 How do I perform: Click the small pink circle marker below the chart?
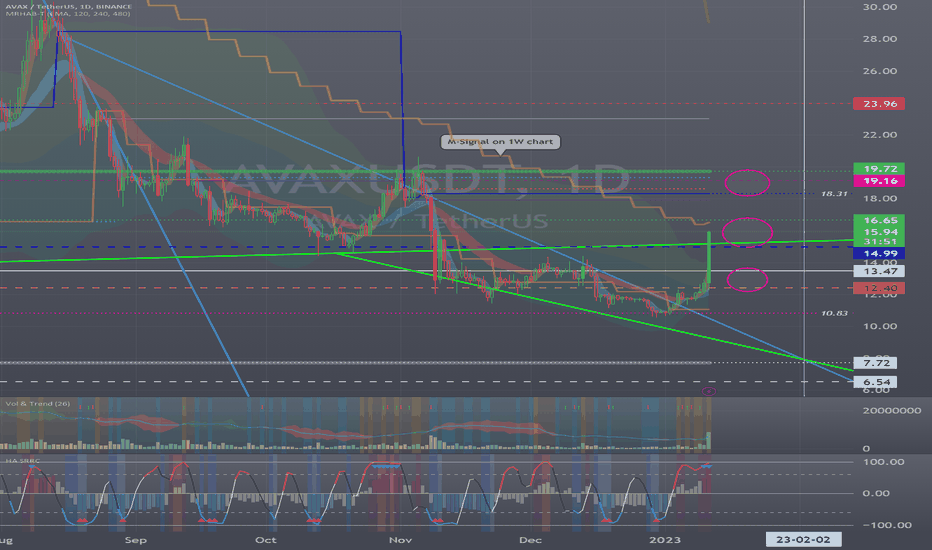pos(709,391)
